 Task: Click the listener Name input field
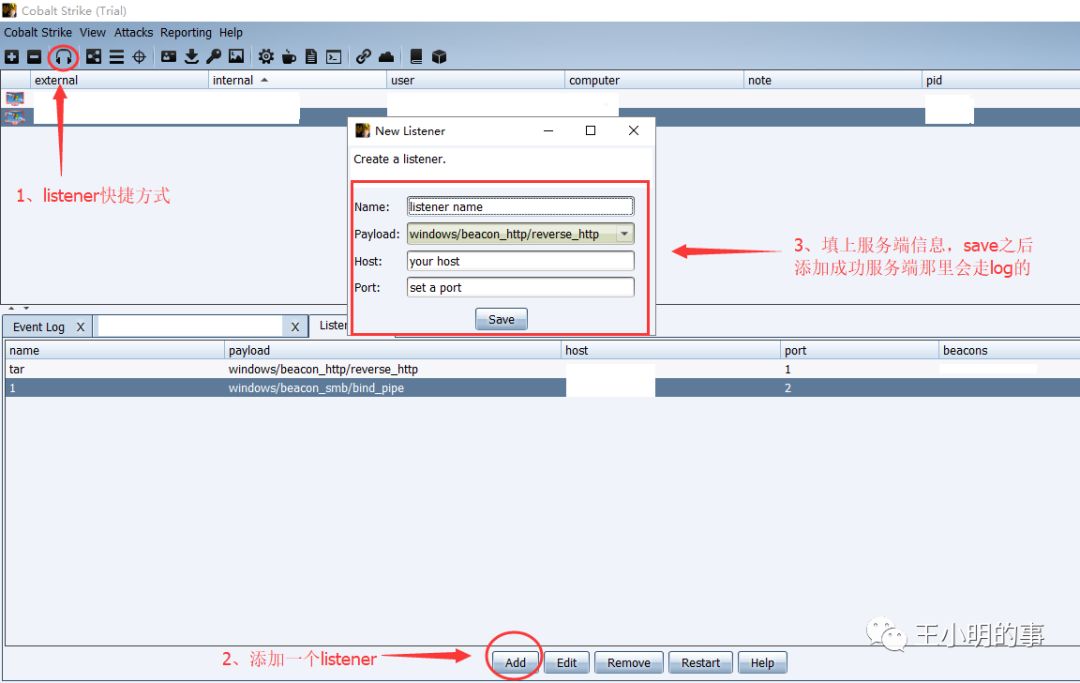coord(521,207)
